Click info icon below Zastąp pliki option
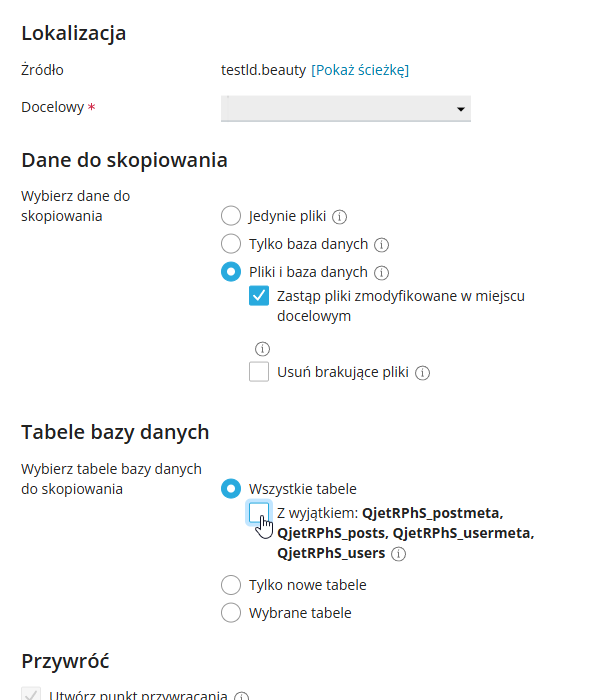 pyautogui.click(x=262, y=349)
